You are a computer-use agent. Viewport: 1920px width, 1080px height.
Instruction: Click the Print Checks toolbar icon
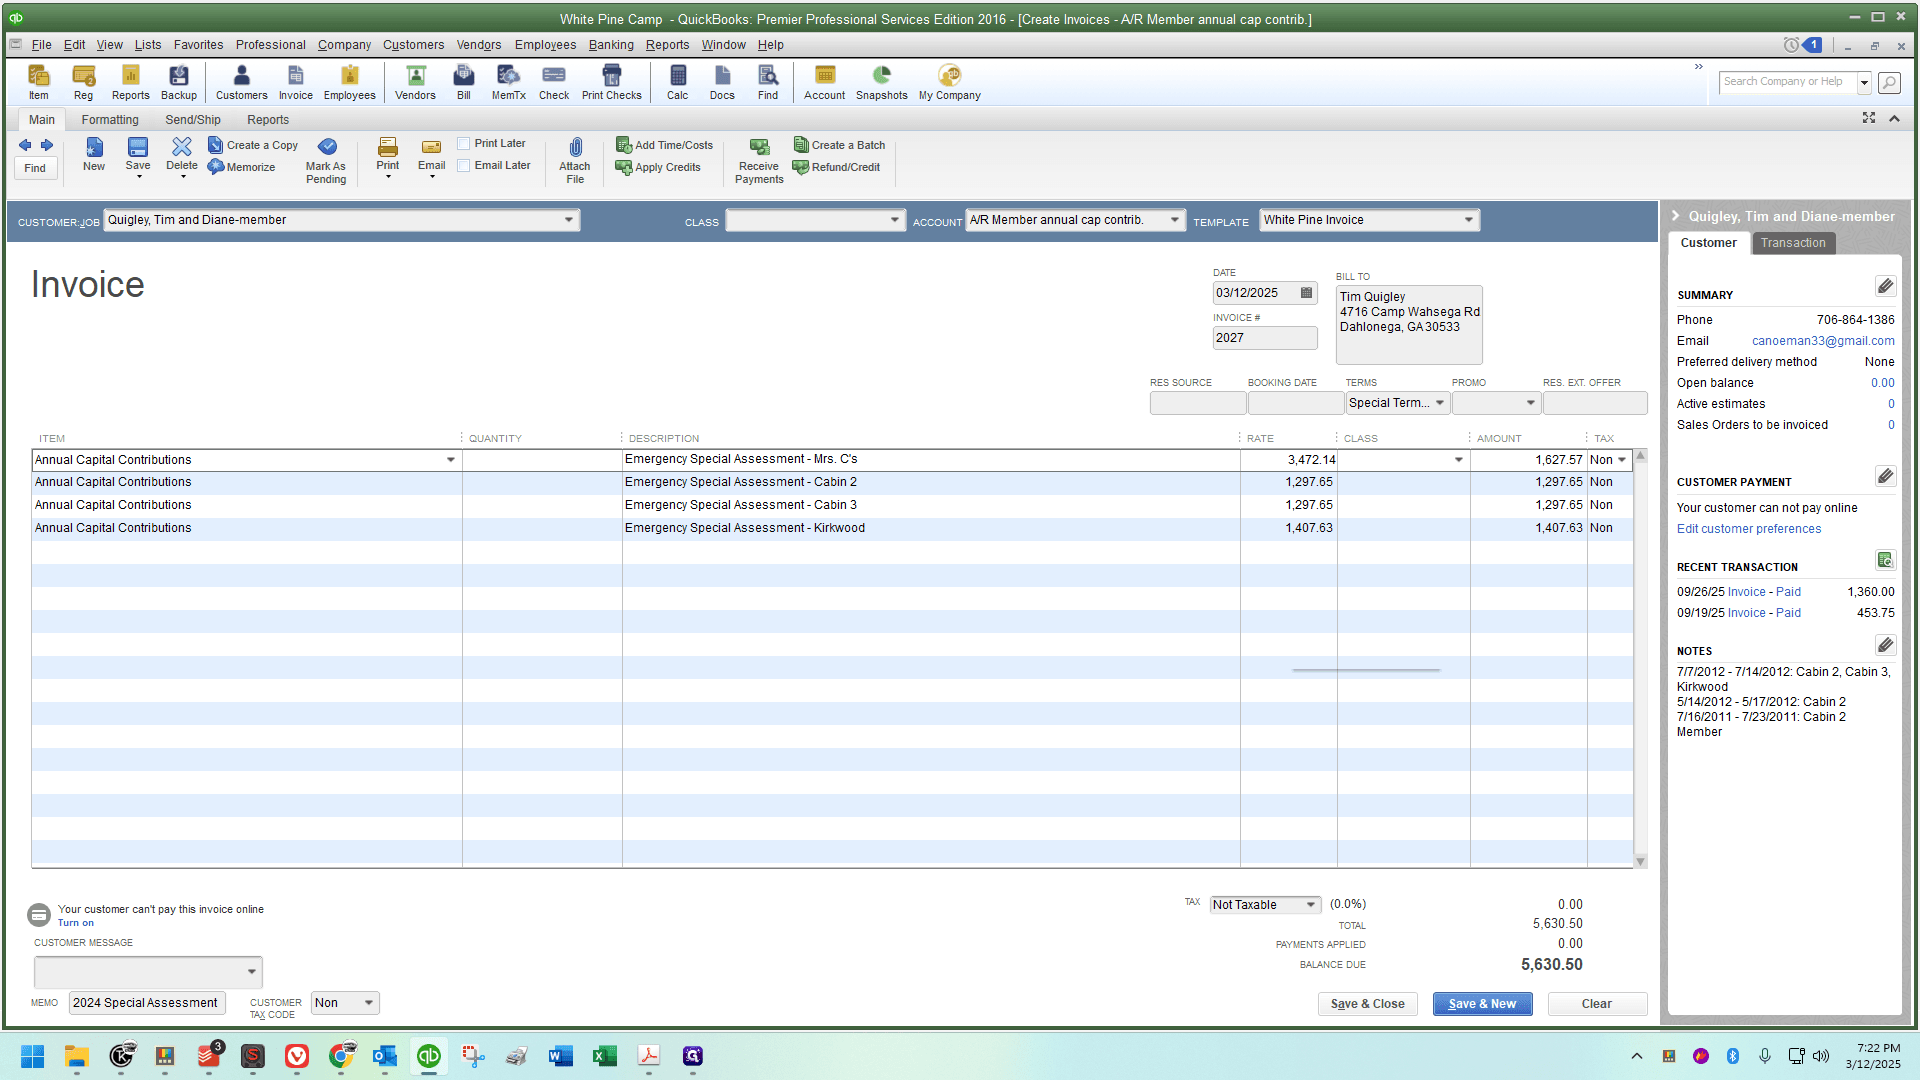611,82
